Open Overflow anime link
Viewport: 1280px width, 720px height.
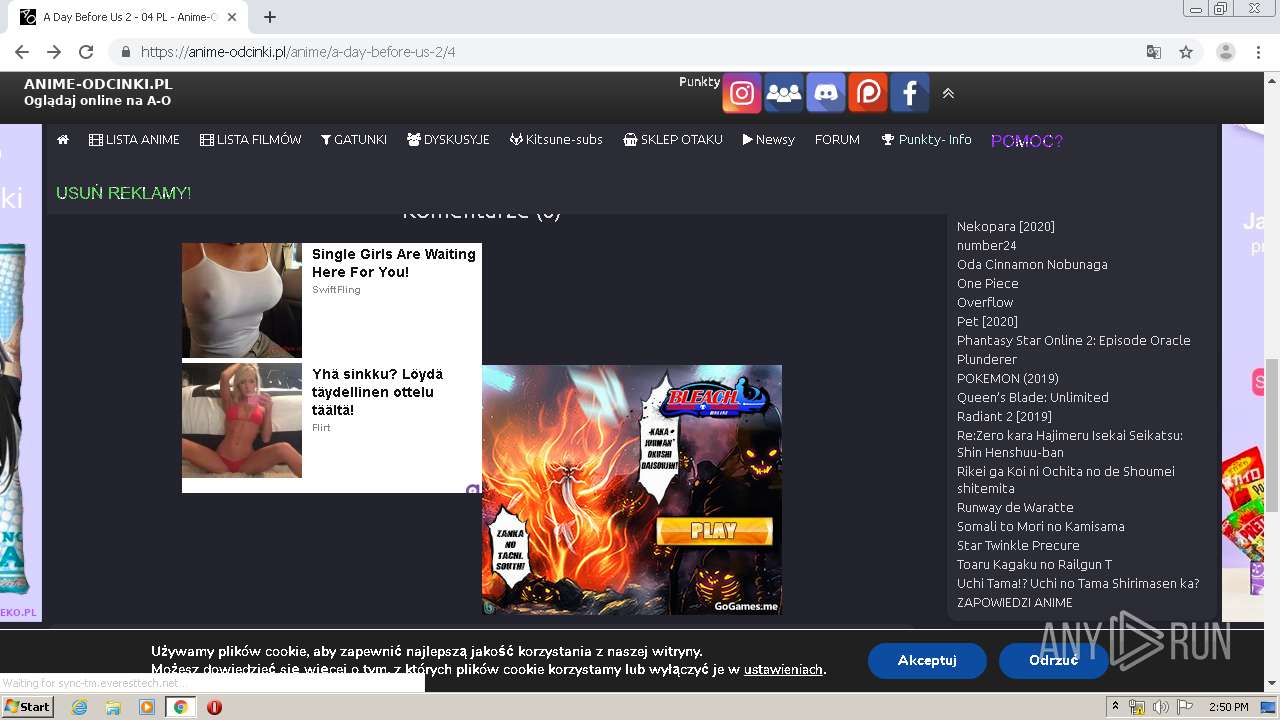(985, 303)
